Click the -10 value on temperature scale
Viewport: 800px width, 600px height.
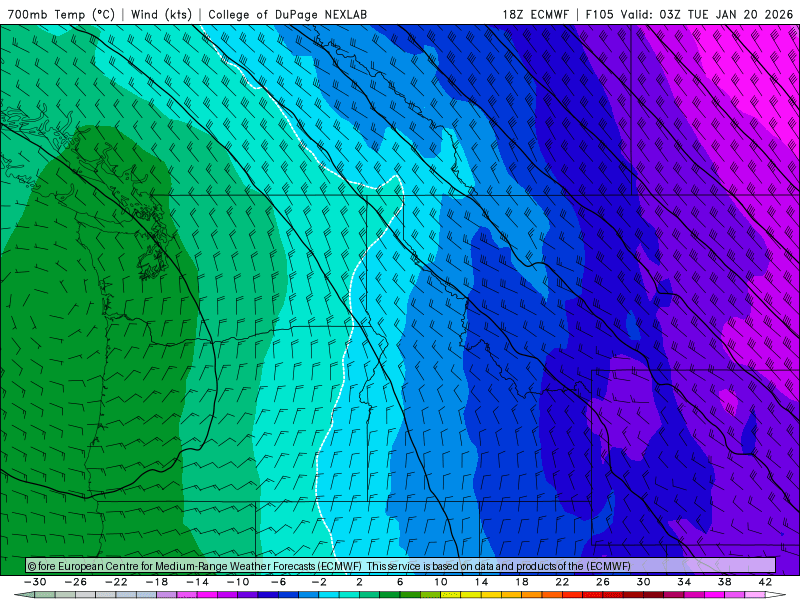[238, 582]
